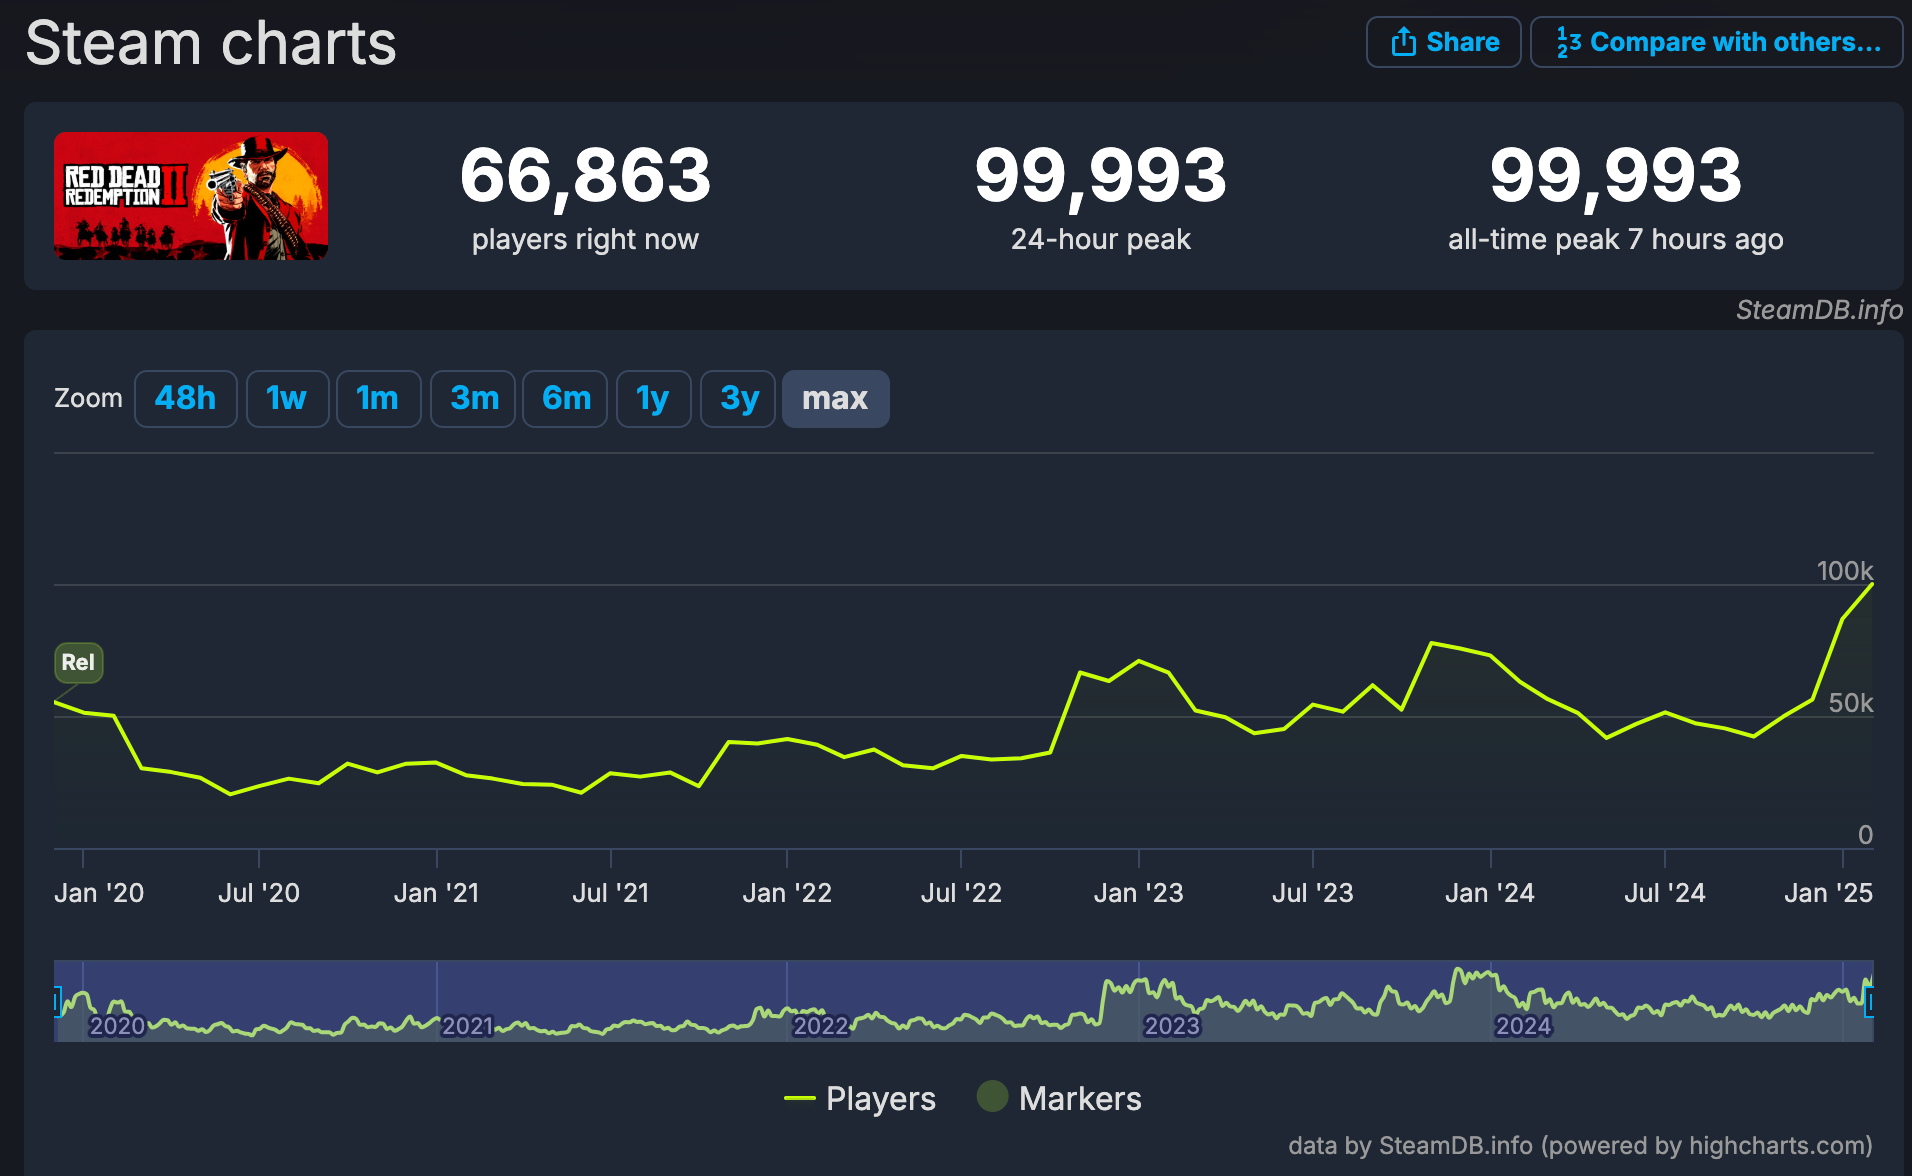Click 2020 in the navigator timeline
This screenshot has height=1176, width=1912.
tap(117, 1026)
